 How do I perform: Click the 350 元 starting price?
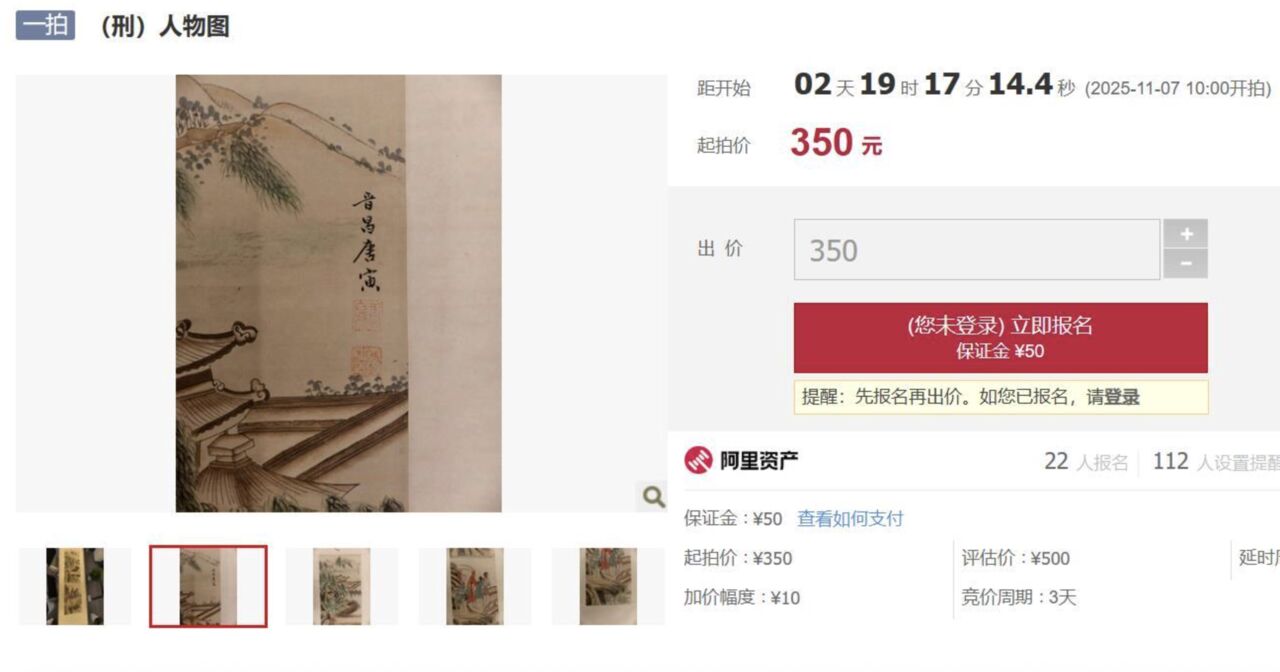pos(836,144)
